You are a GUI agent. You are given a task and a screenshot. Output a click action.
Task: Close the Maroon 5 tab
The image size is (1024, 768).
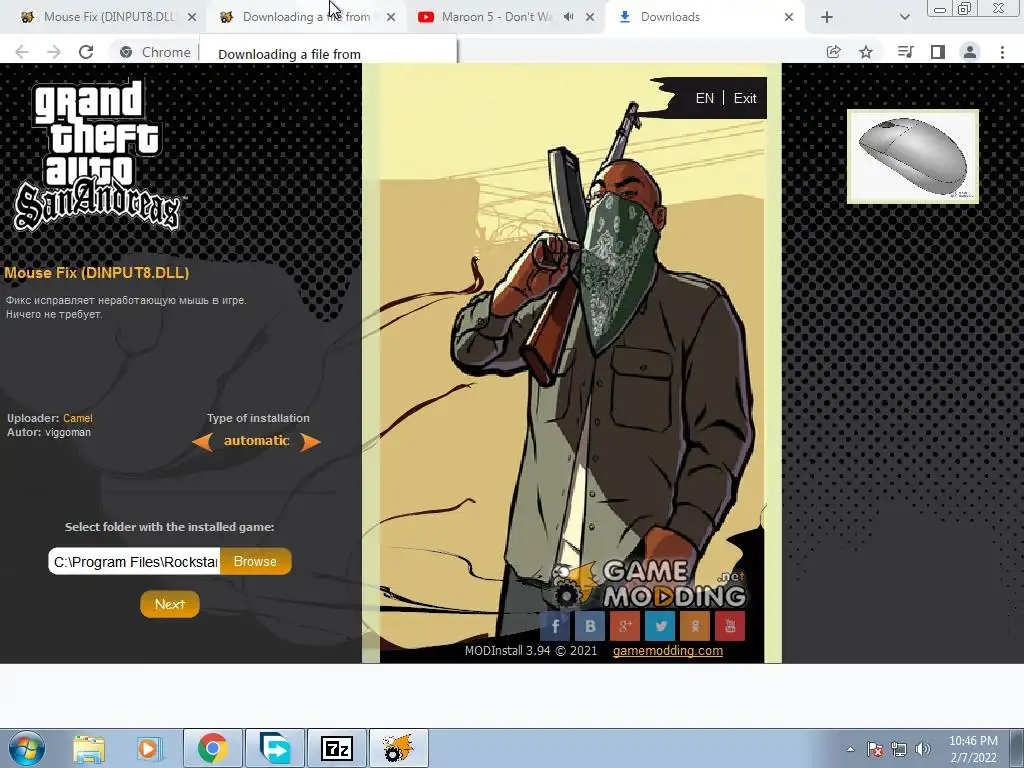590,18
